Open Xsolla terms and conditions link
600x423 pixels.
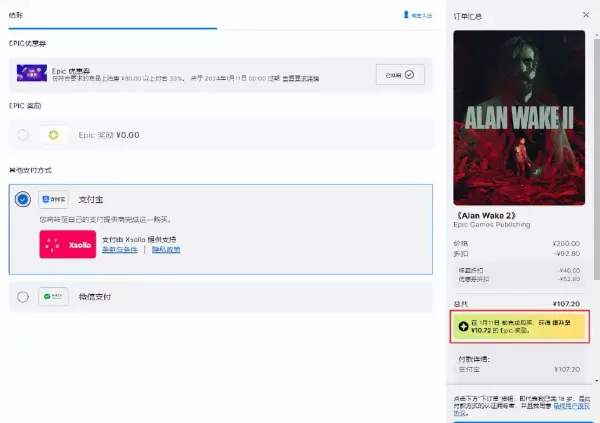[120, 250]
